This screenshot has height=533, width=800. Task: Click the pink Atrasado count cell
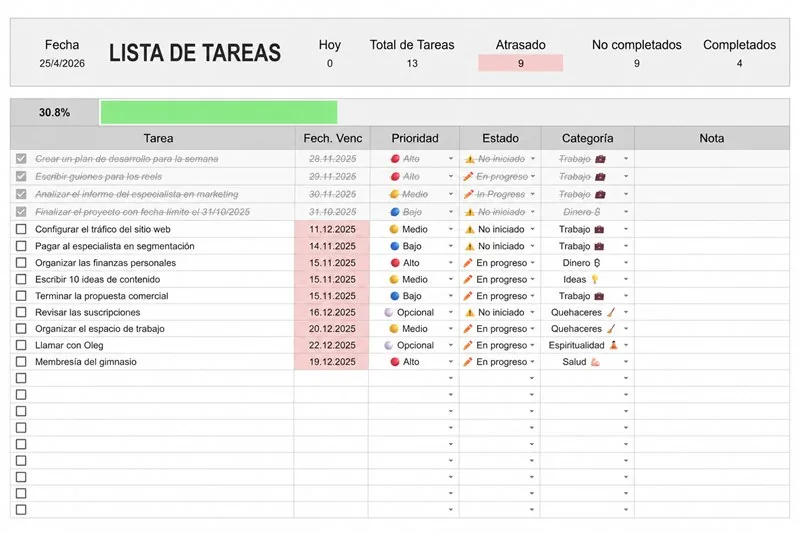(x=520, y=63)
